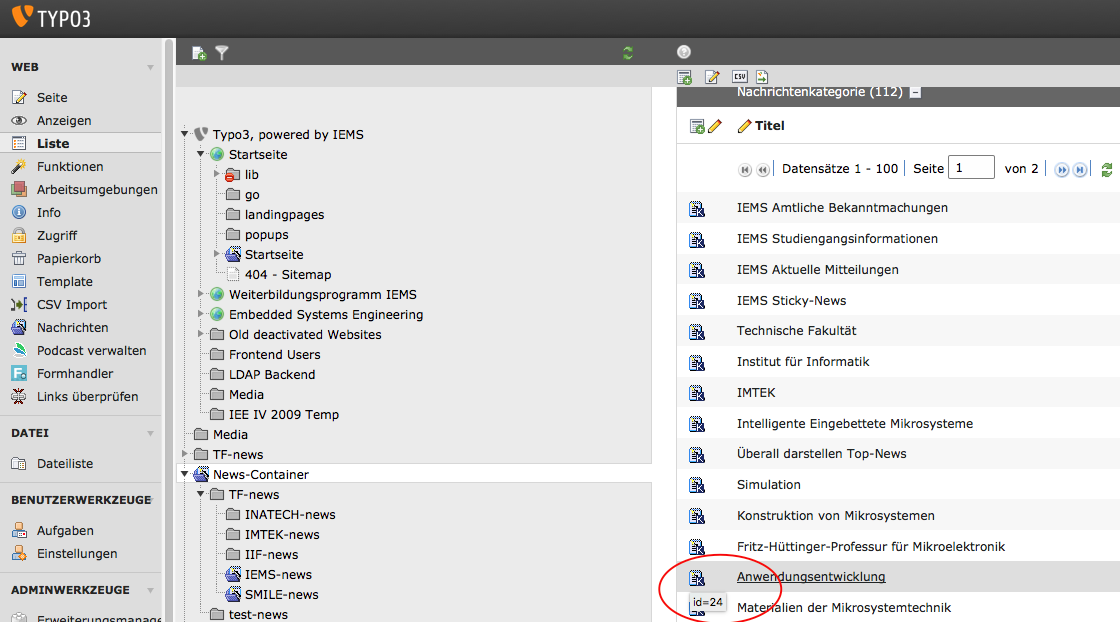
Task: Click the TYPO3 logo
Action: [51, 17]
